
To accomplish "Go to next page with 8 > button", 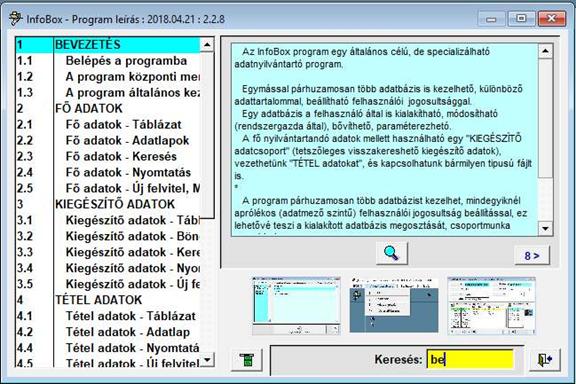I will click(532, 255).
